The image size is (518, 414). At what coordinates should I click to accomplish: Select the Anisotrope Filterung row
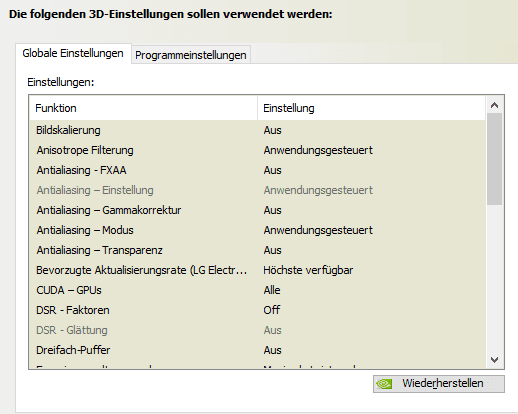(x=257, y=150)
